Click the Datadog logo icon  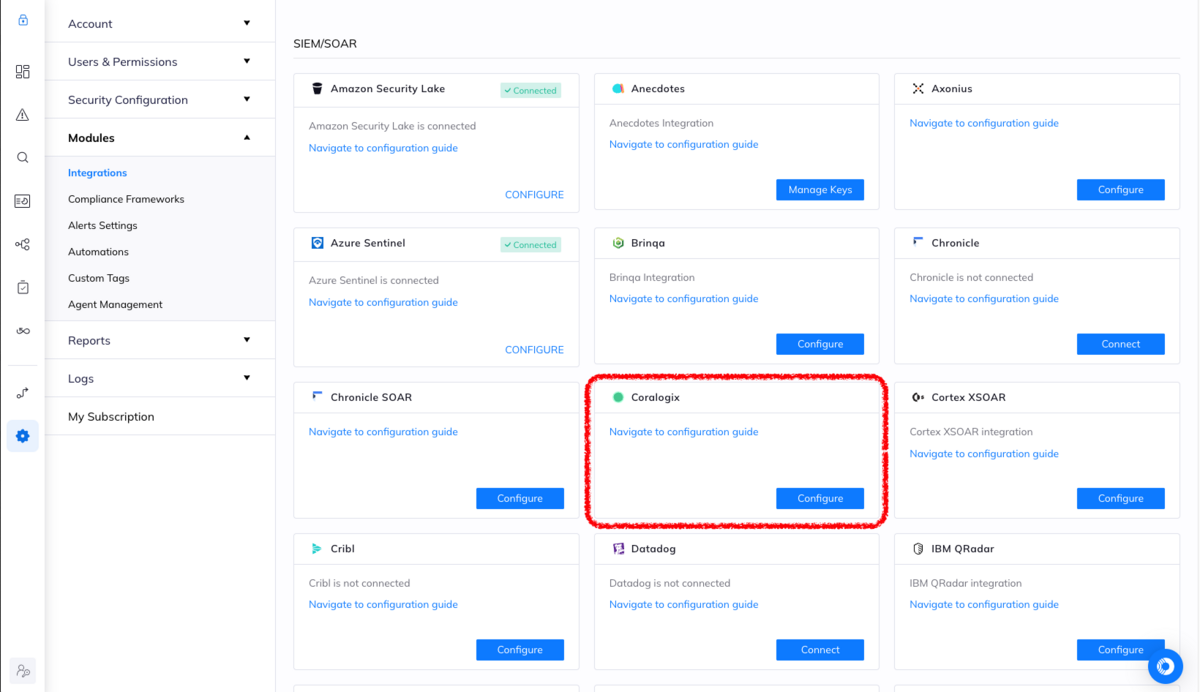pyautogui.click(x=618, y=549)
